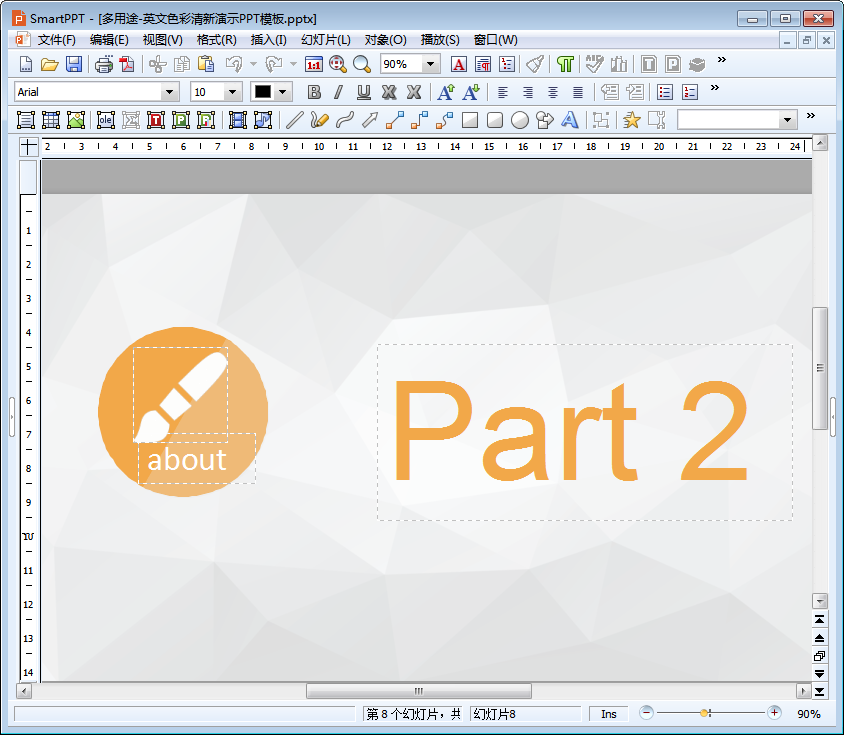This screenshot has height=735, width=844.
Task: Redo the last undone action
Action: click(274, 64)
